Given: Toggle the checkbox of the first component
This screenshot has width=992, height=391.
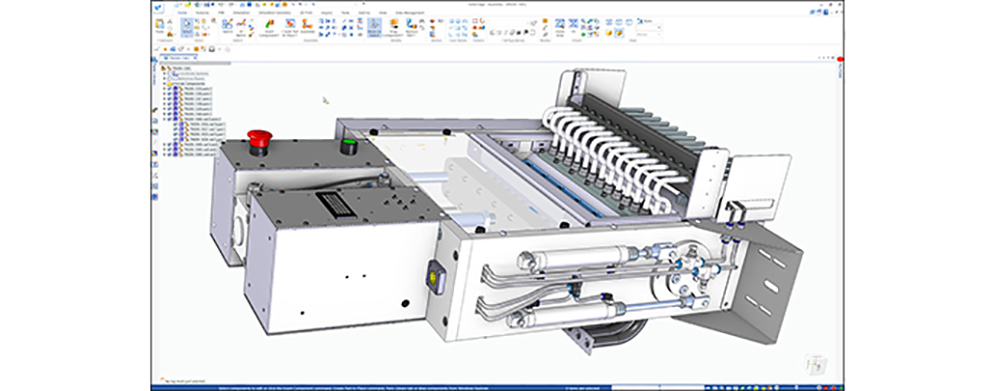Looking at the screenshot, I should [x=169, y=88].
